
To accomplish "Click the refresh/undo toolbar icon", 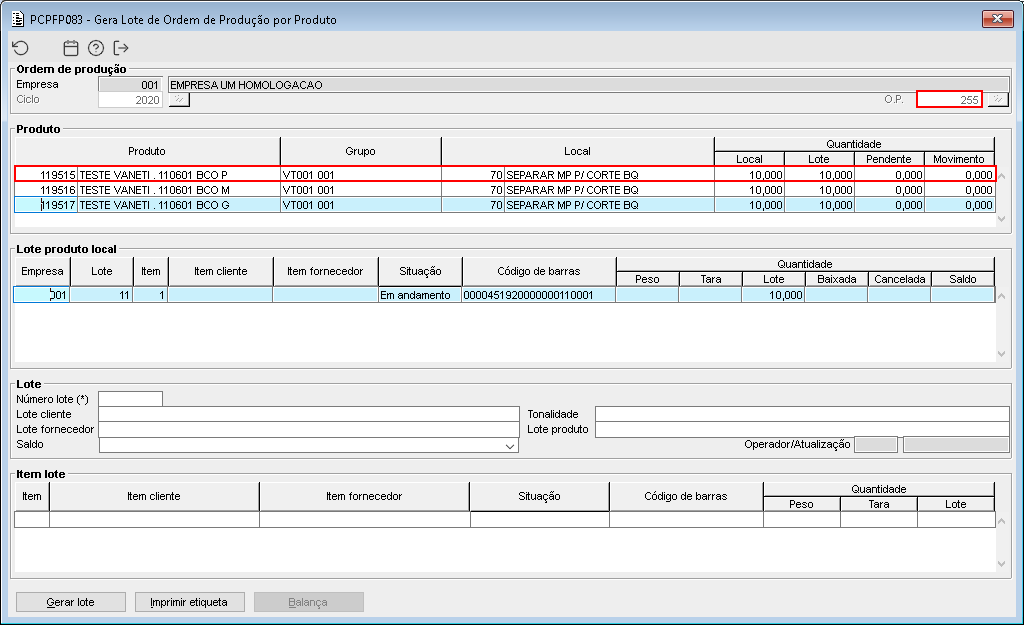I will pos(21,48).
